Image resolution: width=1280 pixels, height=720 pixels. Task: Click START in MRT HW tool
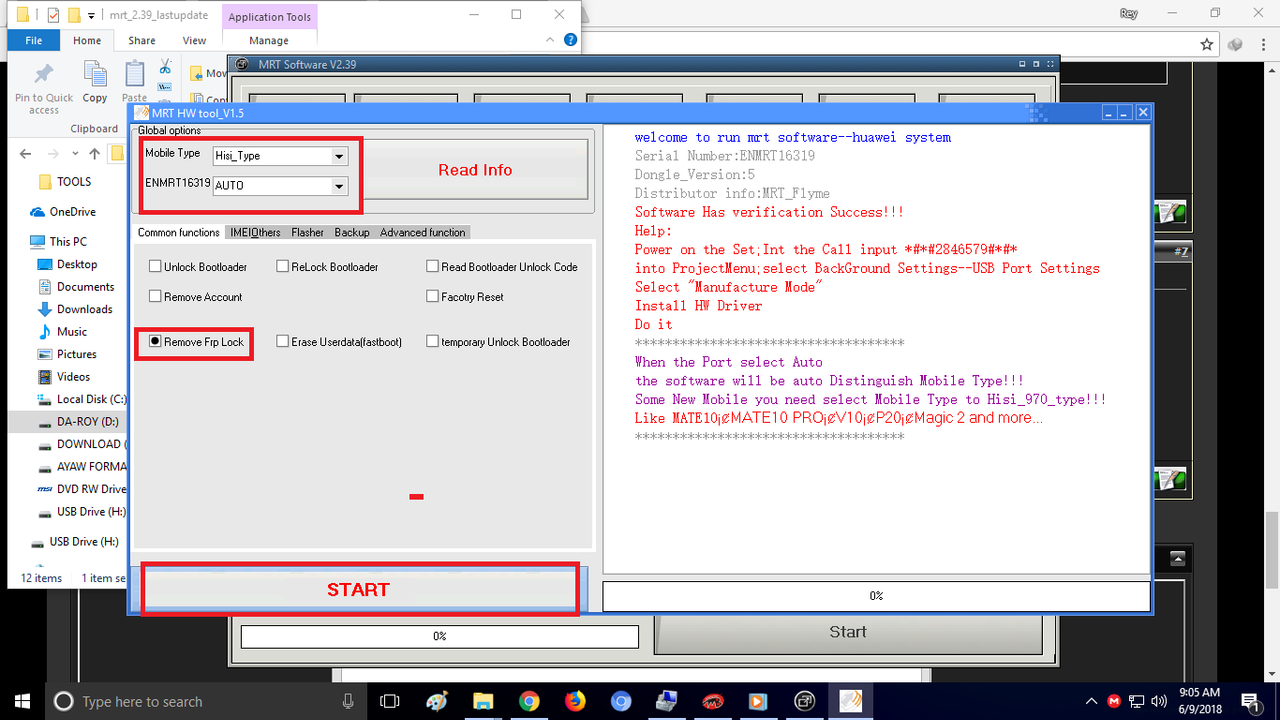point(359,589)
